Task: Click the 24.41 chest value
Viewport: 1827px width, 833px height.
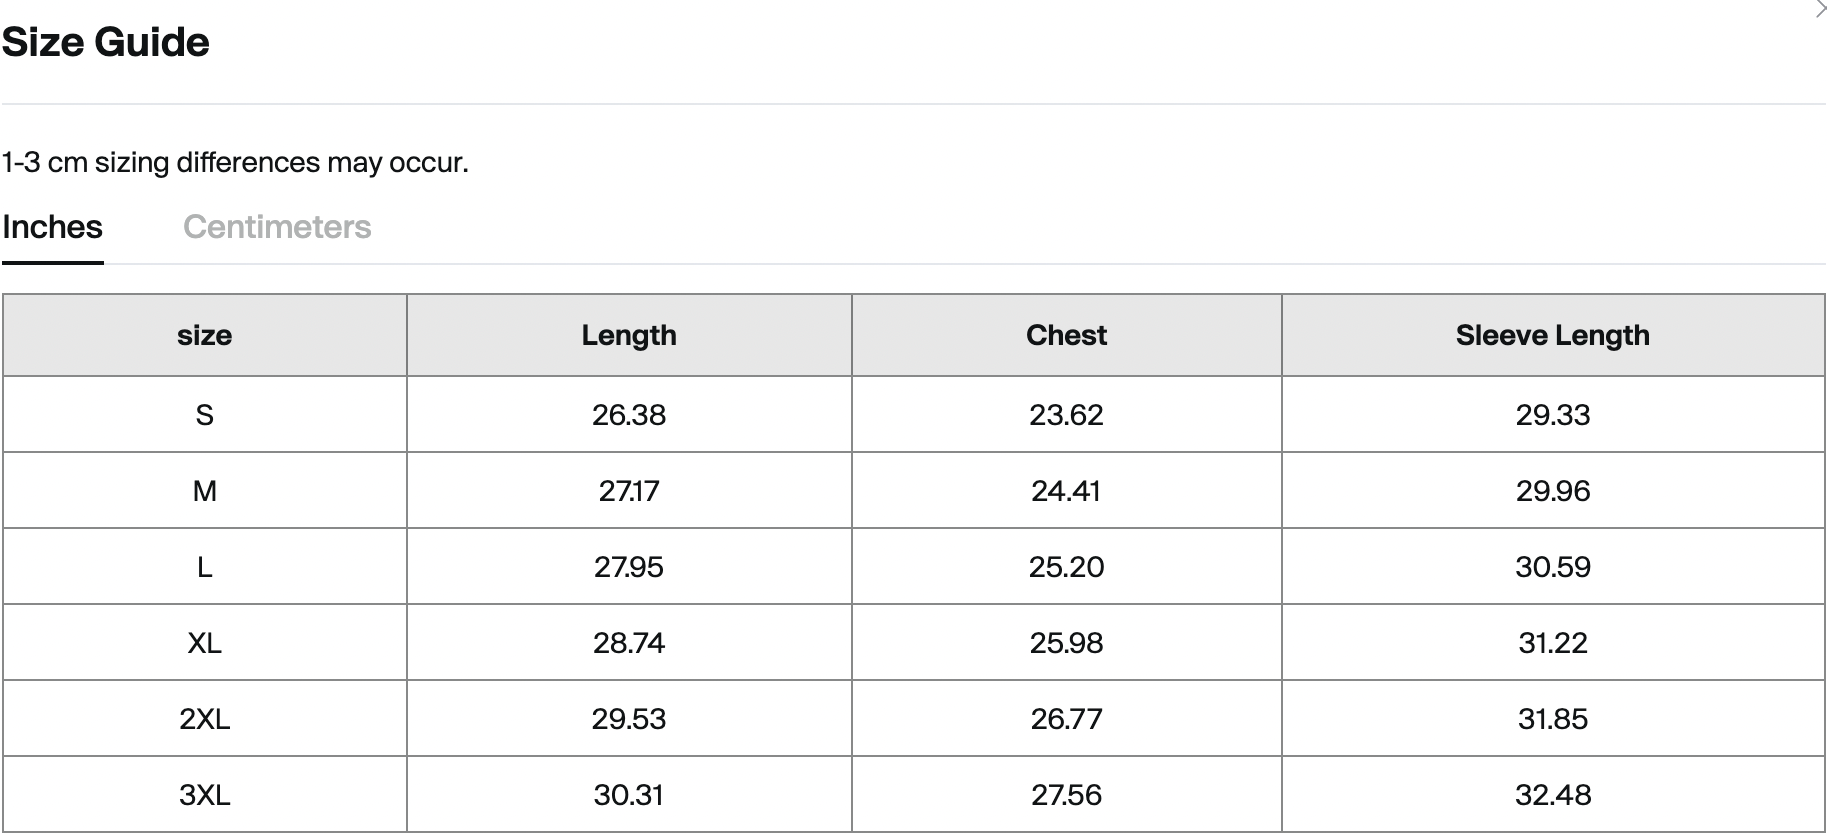Action: [x=1066, y=491]
